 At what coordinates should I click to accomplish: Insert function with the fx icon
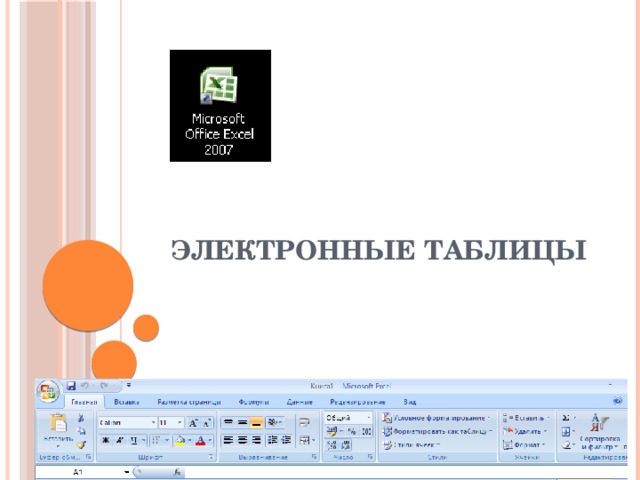coord(177,472)
